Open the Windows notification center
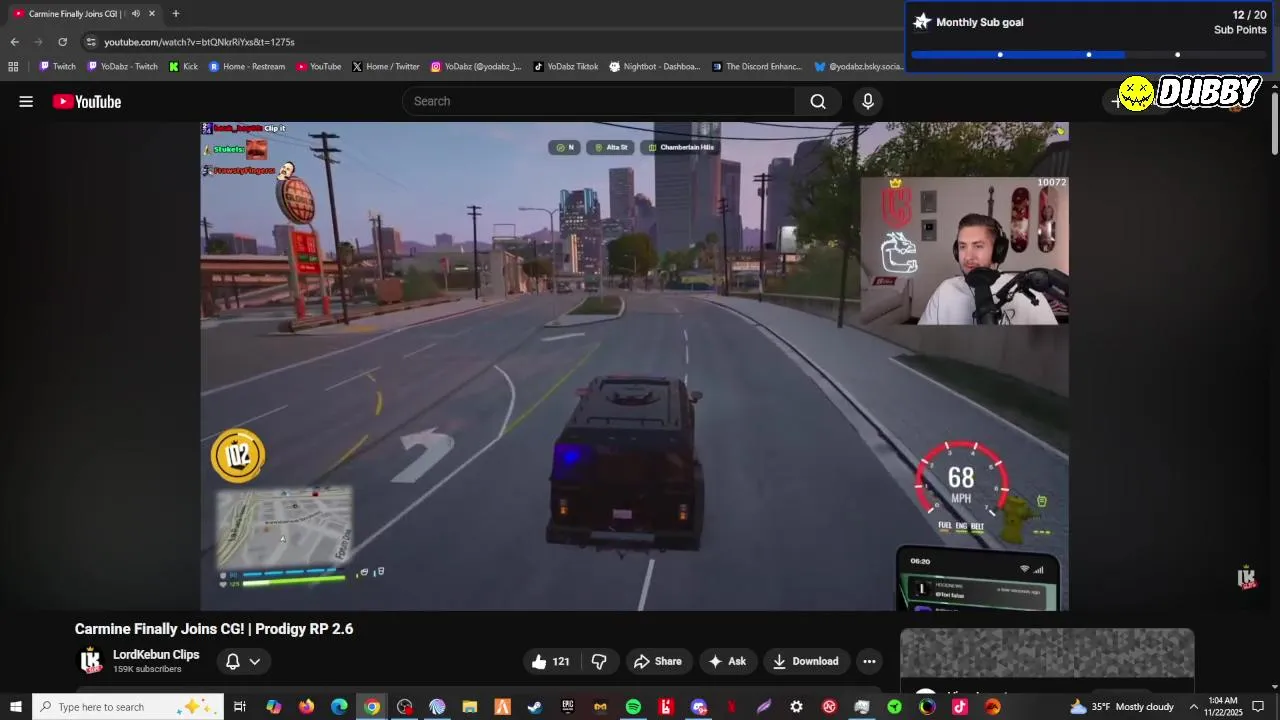This screenshot has width=1280, height=720. (x=1259, y=707)
